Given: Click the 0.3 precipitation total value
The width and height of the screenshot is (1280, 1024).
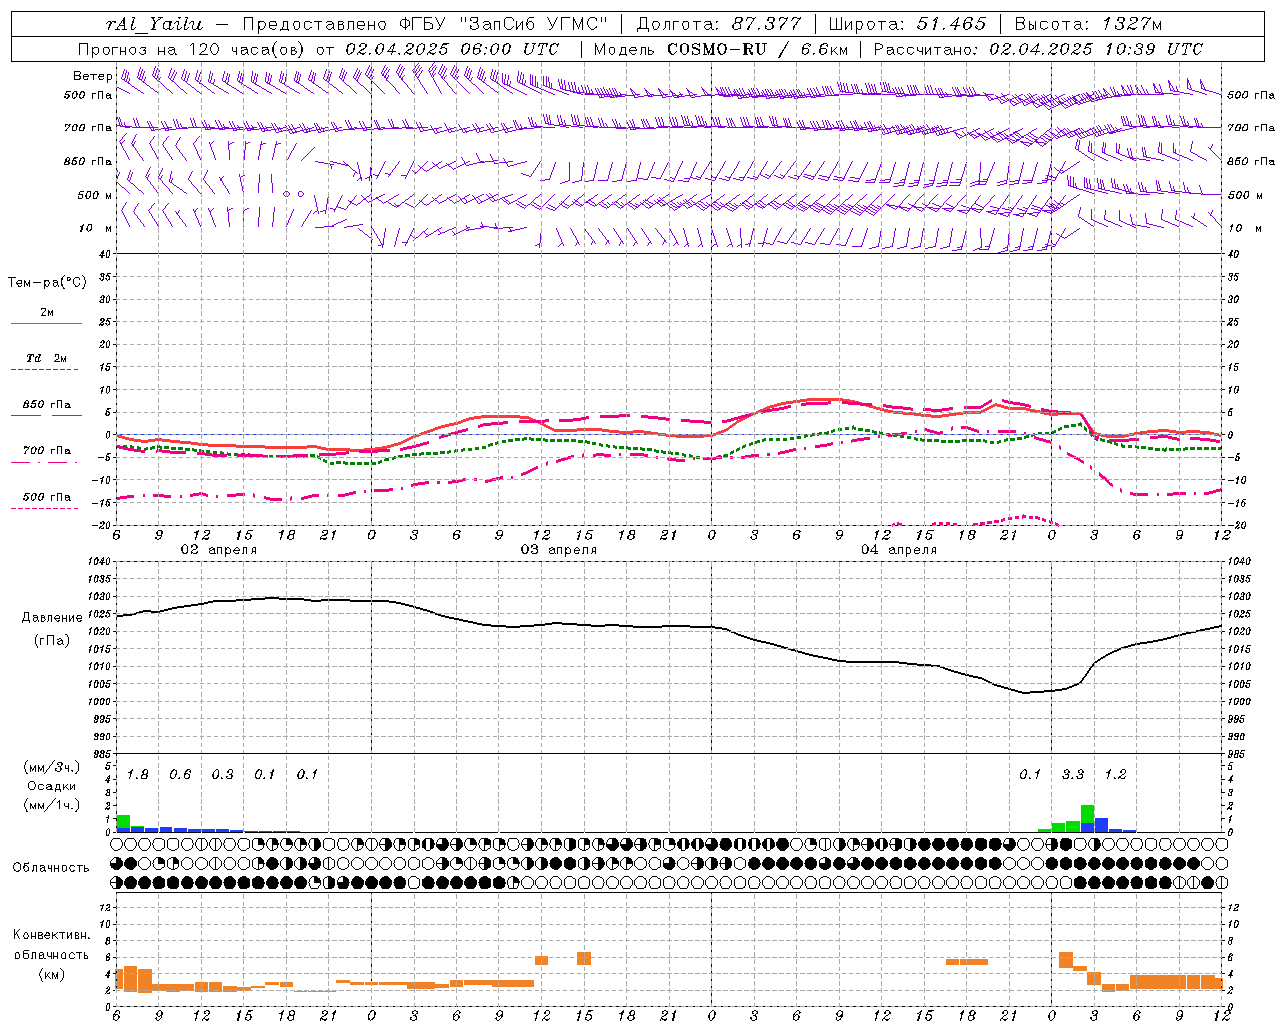Looking at the screenshot, I should coord(222,775).
